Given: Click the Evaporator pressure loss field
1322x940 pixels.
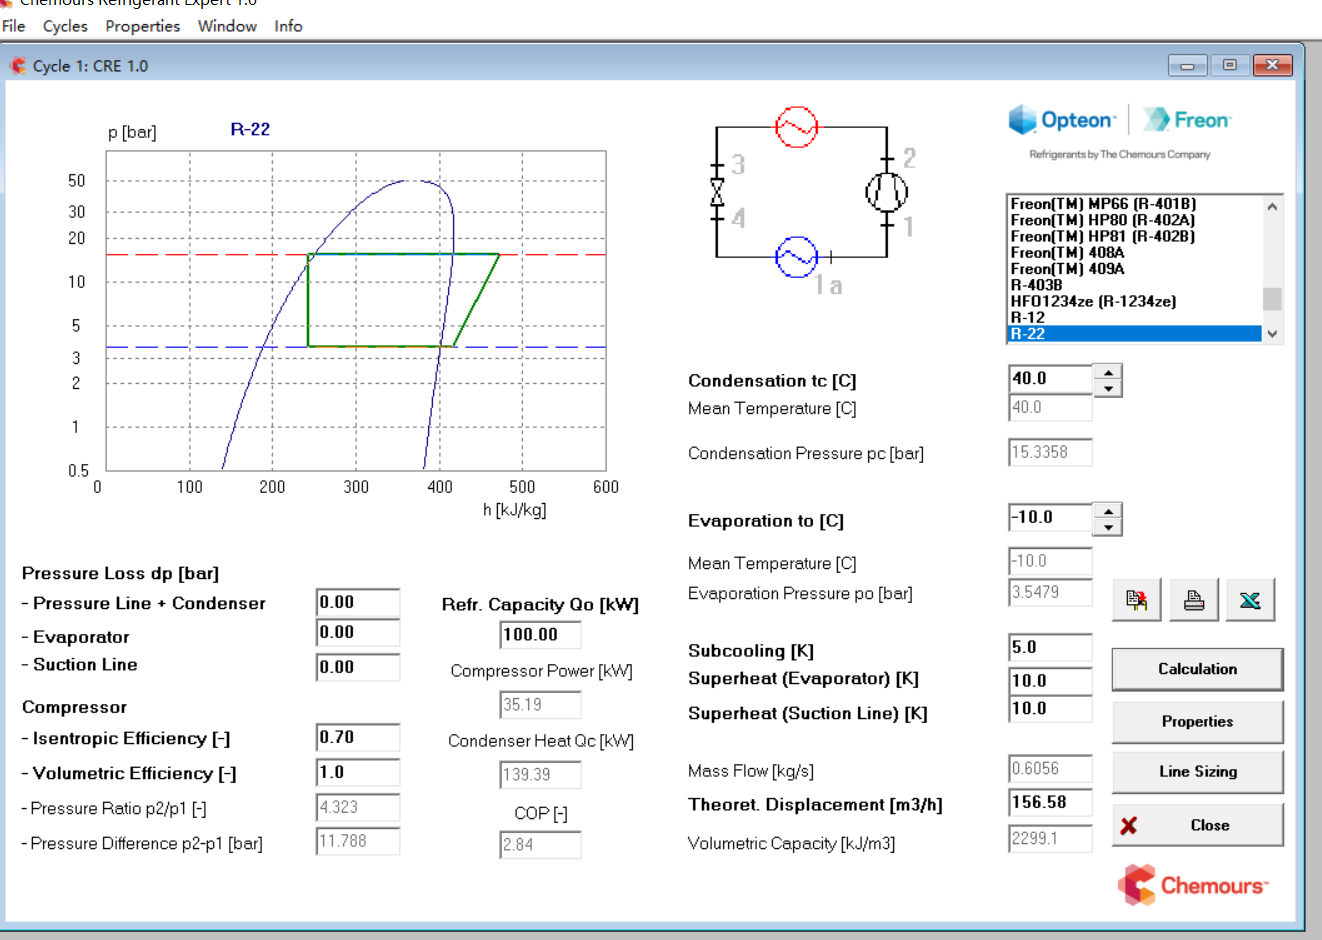Looking at the screenshot, I should pyautogui.click(x=358, y=633).
